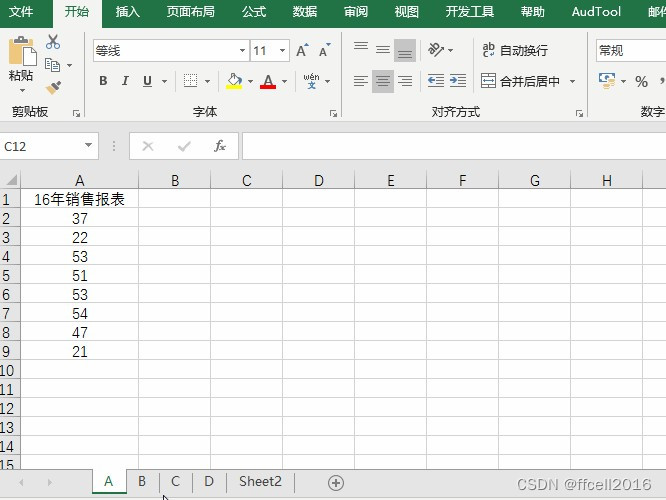Set middle vertical alignment
This screenshot has height=500, width=666.
(x=383, y=50)
